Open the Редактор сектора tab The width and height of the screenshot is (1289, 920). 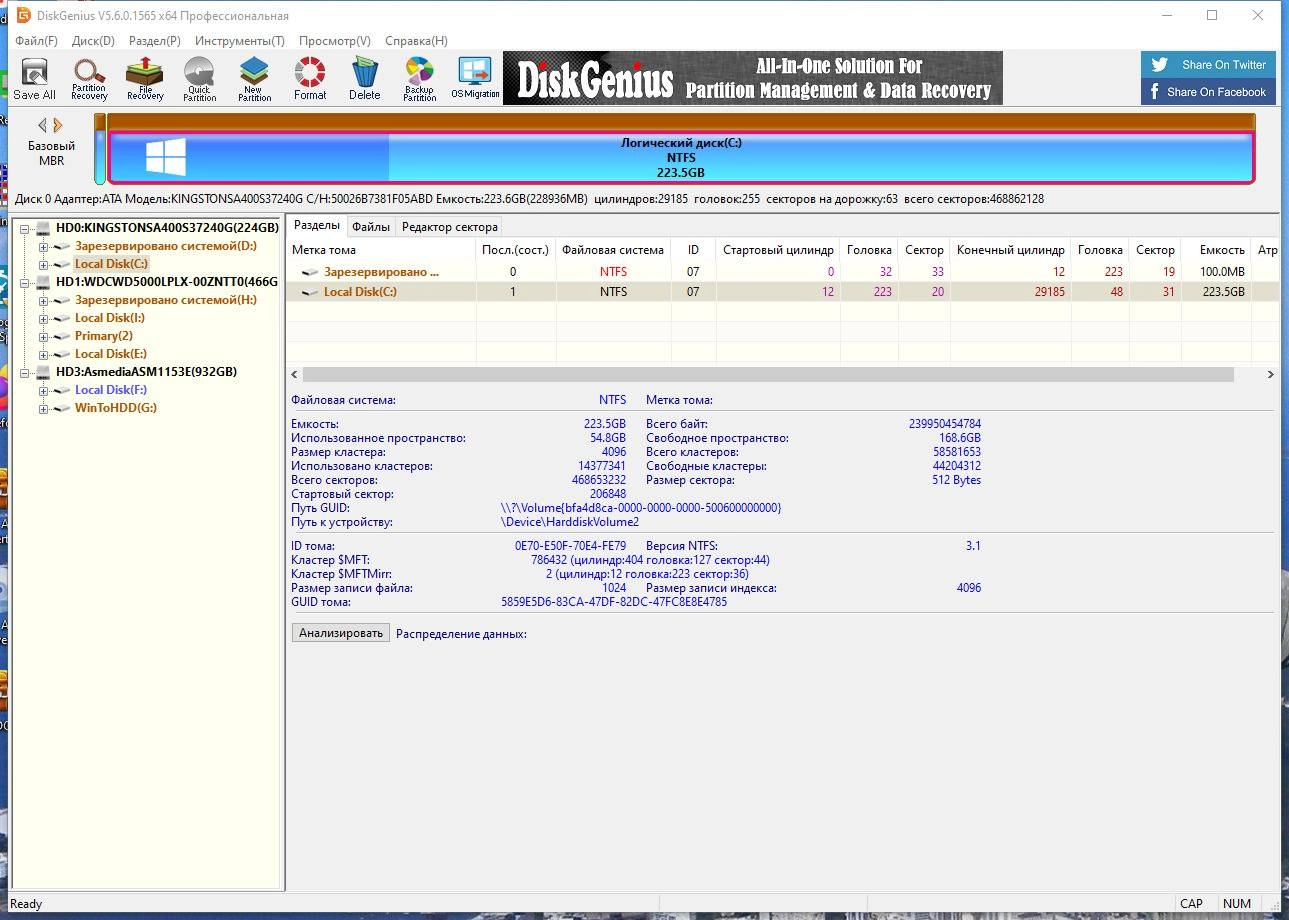[x=448, y=226]
